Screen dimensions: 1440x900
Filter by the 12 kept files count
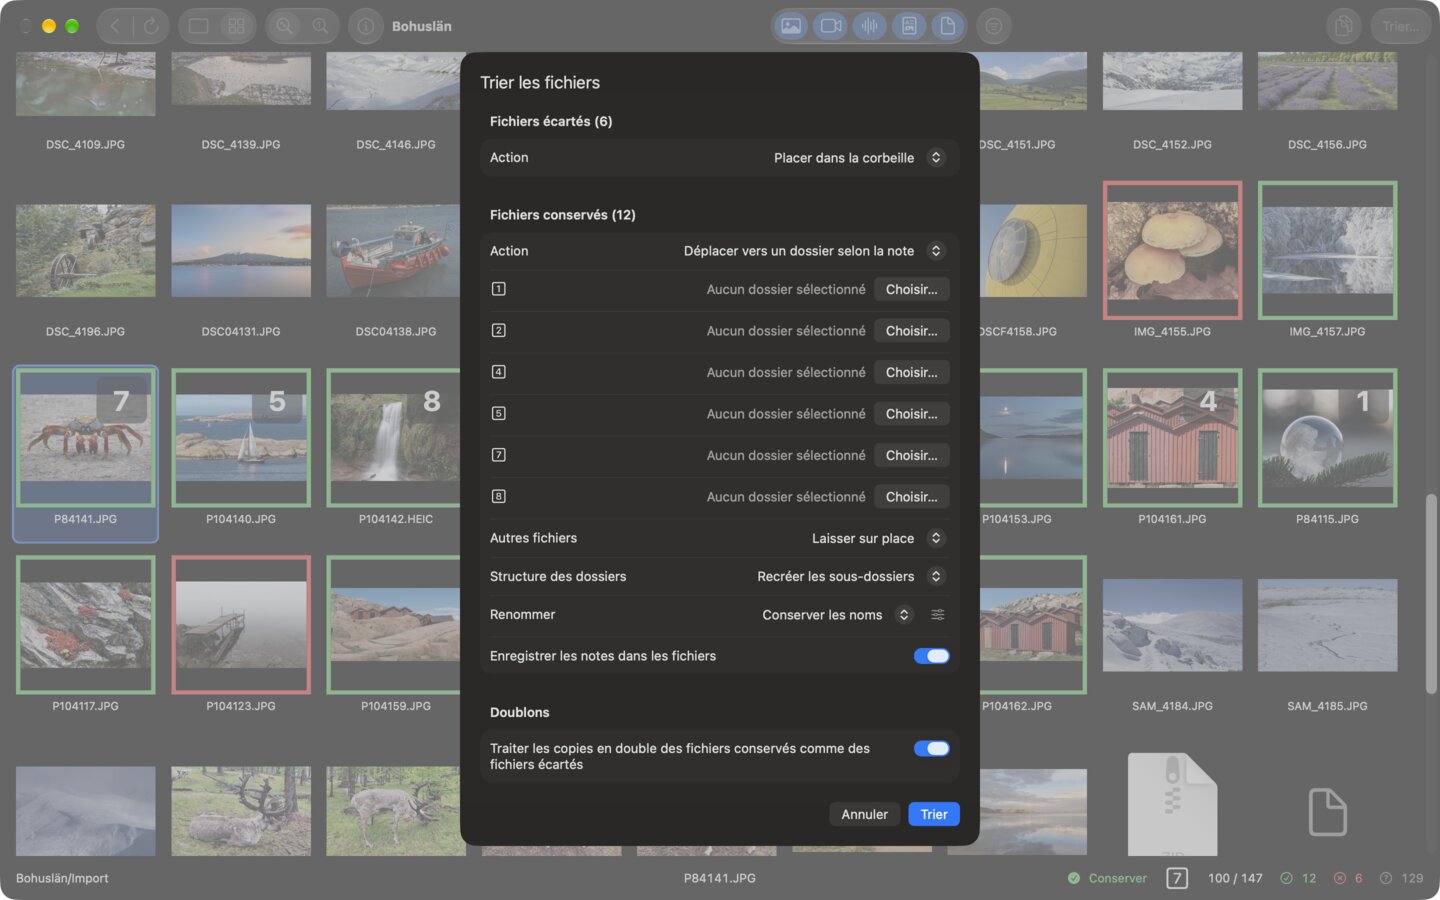[1298, 878]
